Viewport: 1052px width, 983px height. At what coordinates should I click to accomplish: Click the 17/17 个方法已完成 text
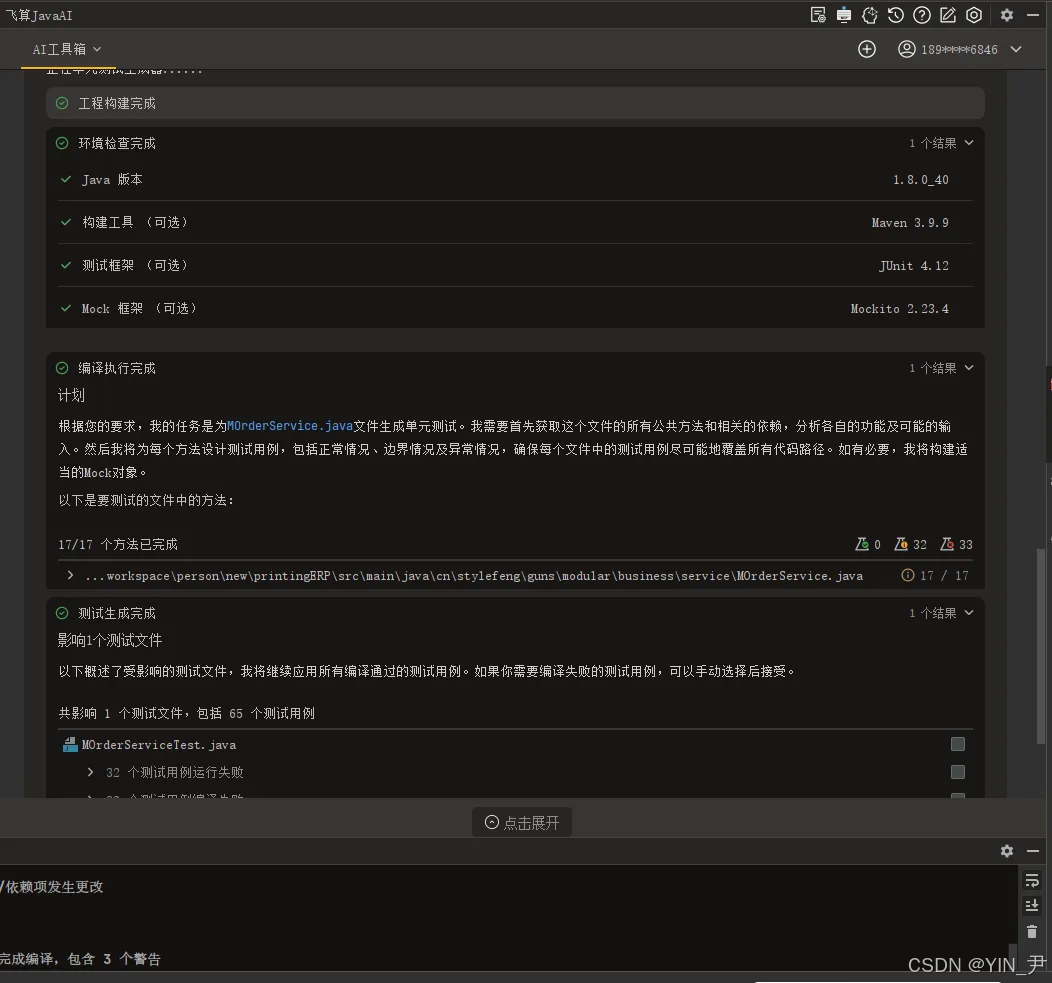[x=118, y=544]
